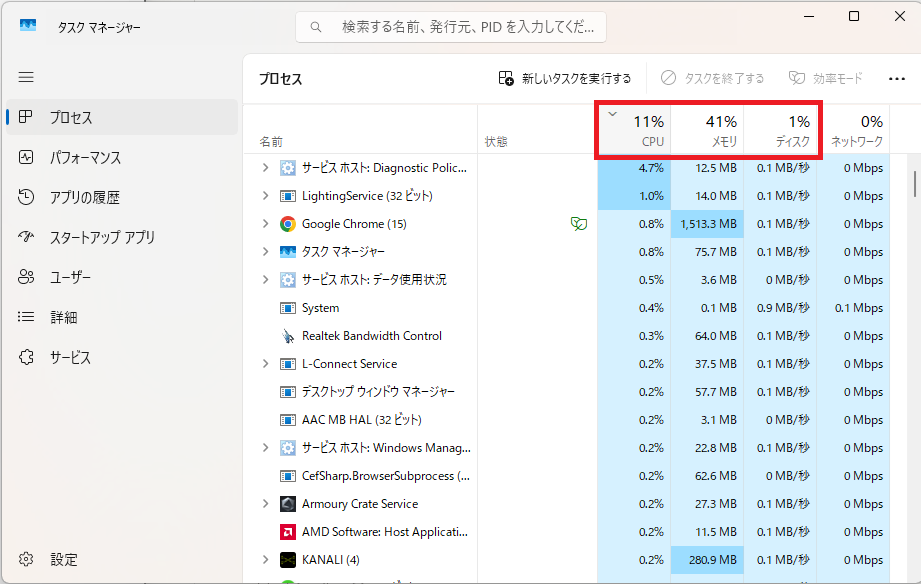
Task: Click the Armoury Crate Service icon
Action: coord(288,504)
